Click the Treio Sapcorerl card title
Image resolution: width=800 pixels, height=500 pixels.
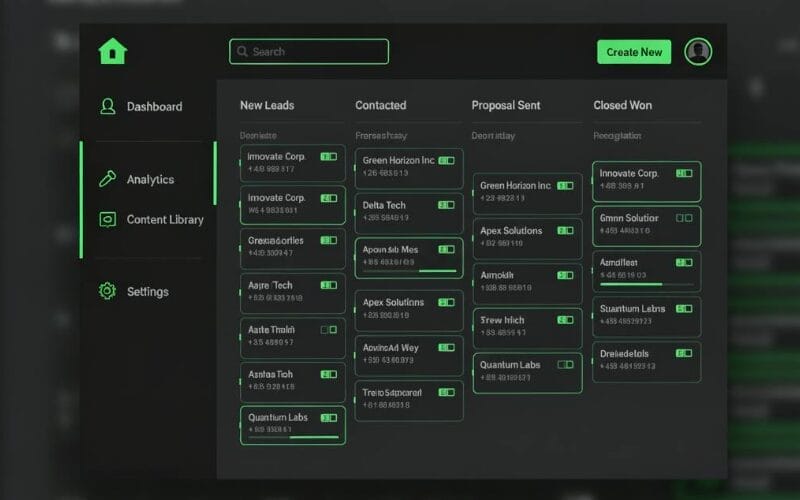392,392
